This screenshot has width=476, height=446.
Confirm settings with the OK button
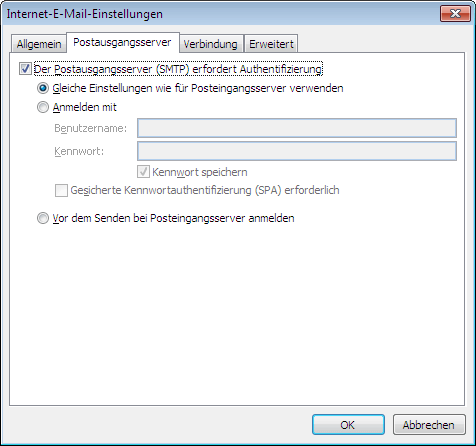(348, 425)
